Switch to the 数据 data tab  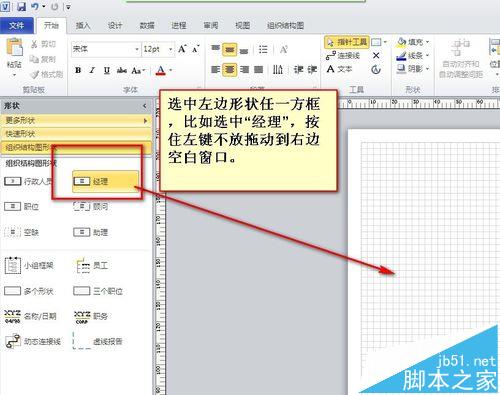[147, 25]
